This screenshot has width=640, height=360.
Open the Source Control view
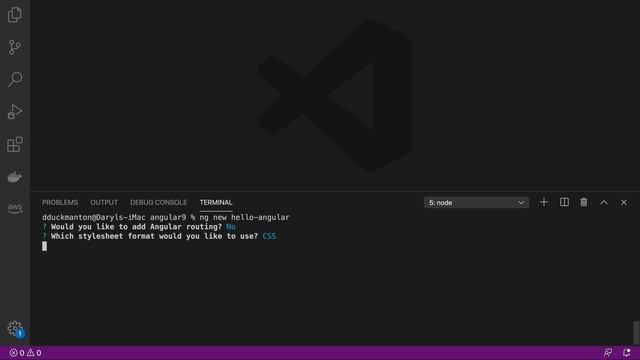coord(15,47)
